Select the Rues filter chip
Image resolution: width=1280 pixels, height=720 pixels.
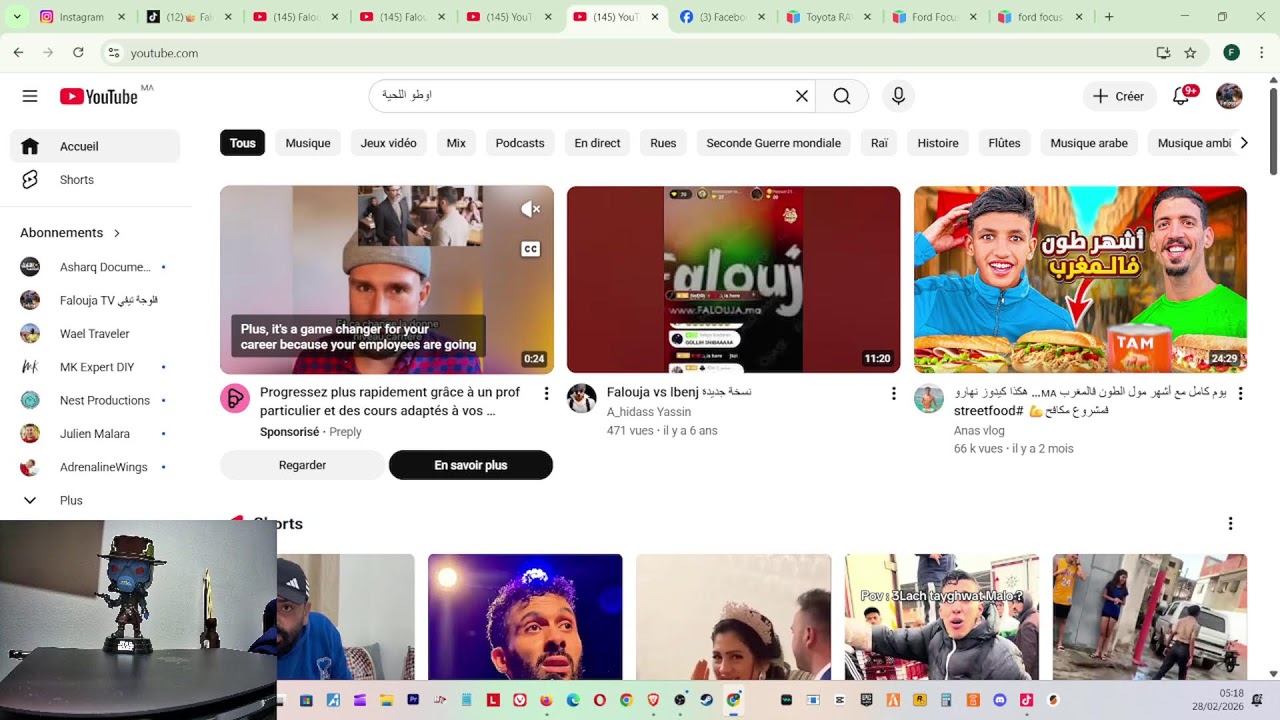[663, 143]
